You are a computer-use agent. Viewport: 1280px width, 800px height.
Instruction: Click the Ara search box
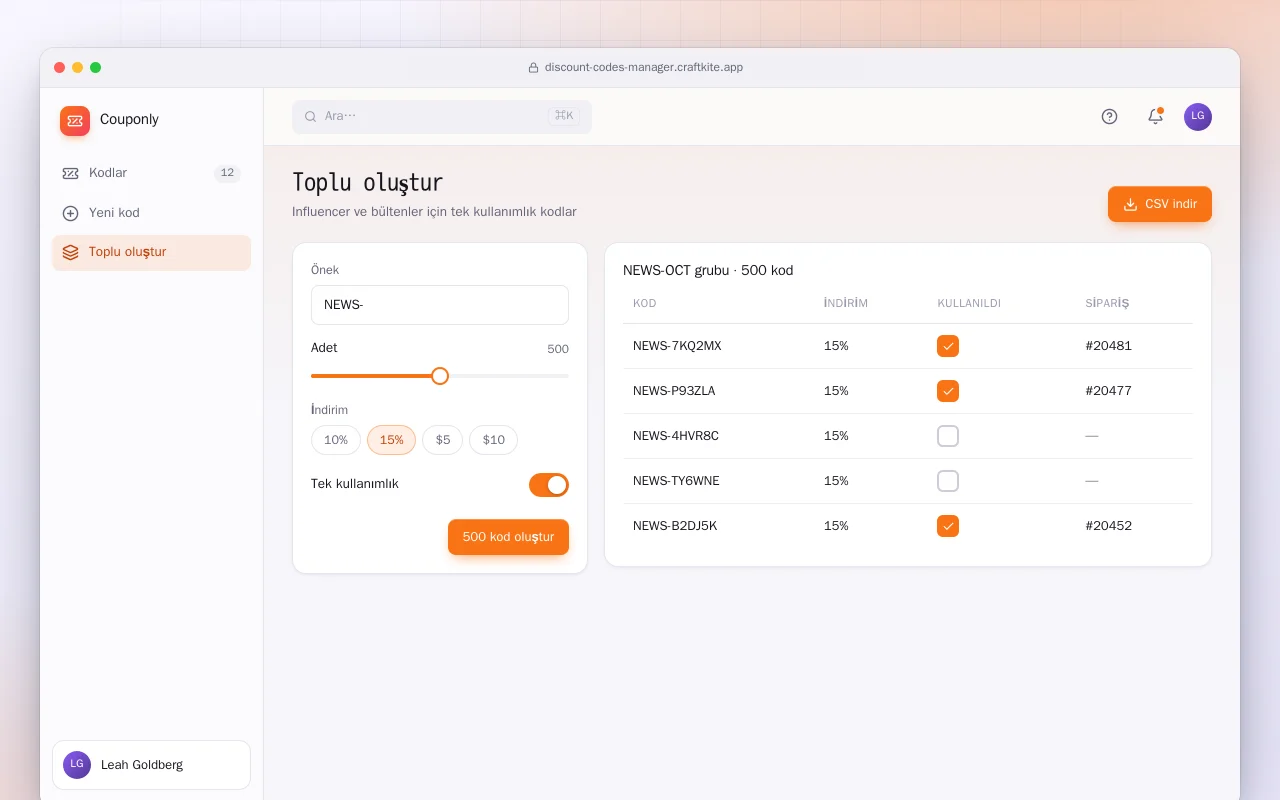click(x=442, y=116)
